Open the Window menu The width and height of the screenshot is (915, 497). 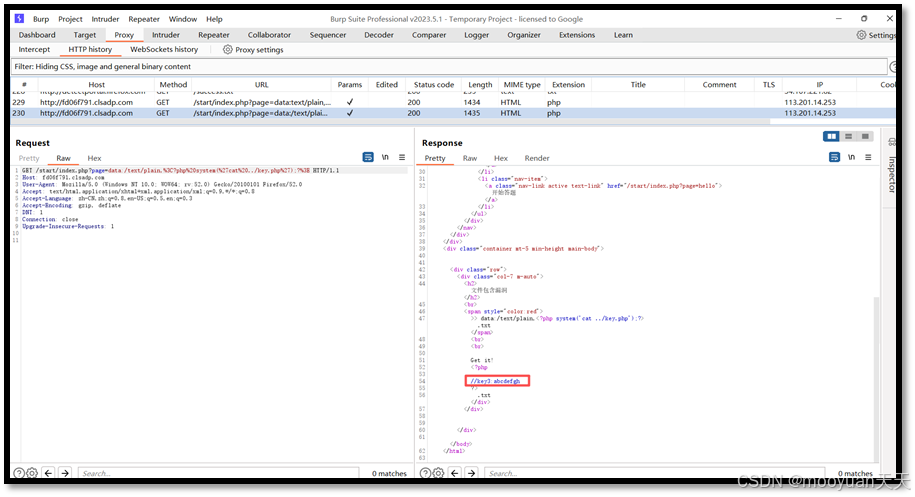183,19
